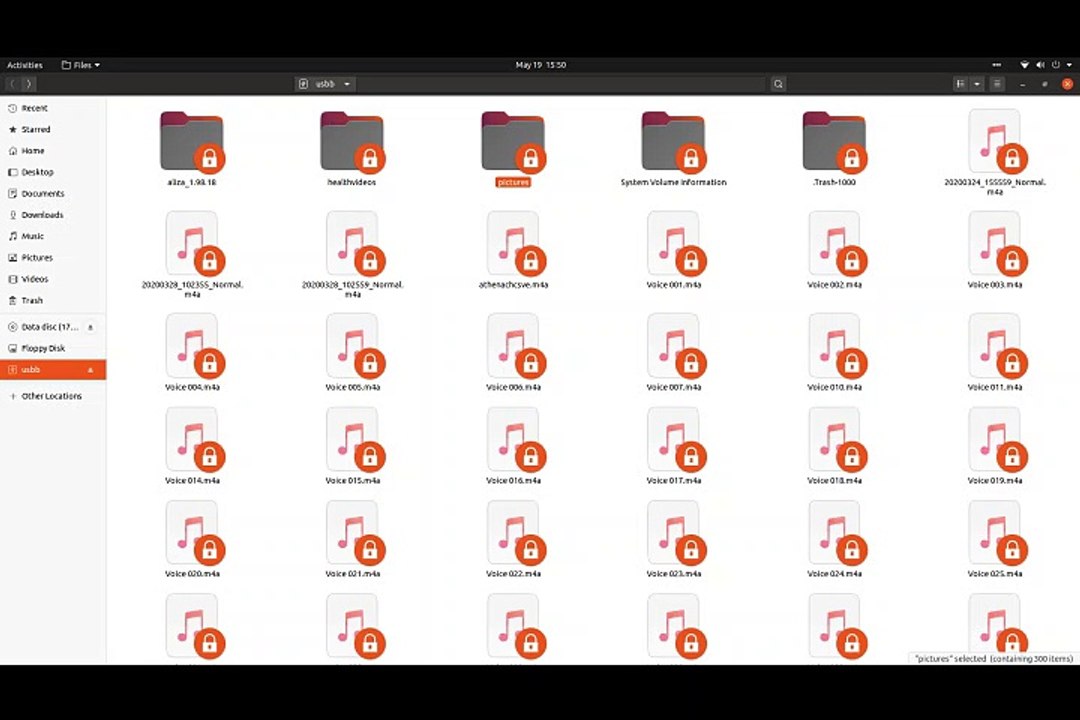The image size is (1080, 720).
Task: Eject the usbb drive from sidebar
Action: [x=90, y=370]
